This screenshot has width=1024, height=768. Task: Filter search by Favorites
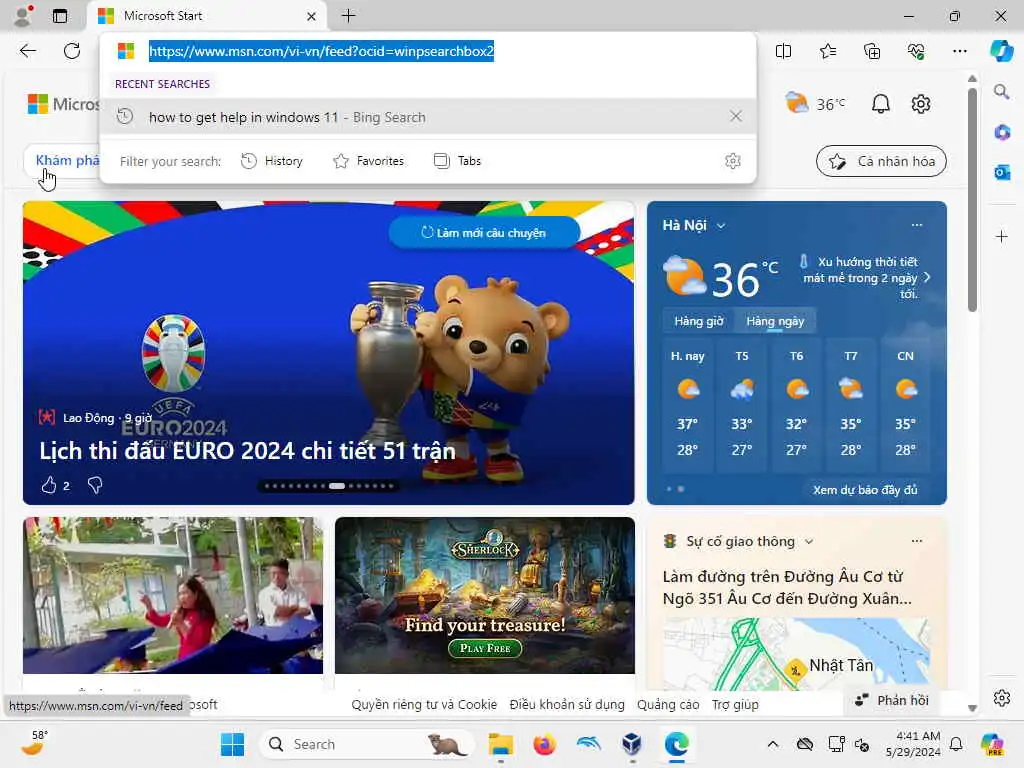click(368, 161)
